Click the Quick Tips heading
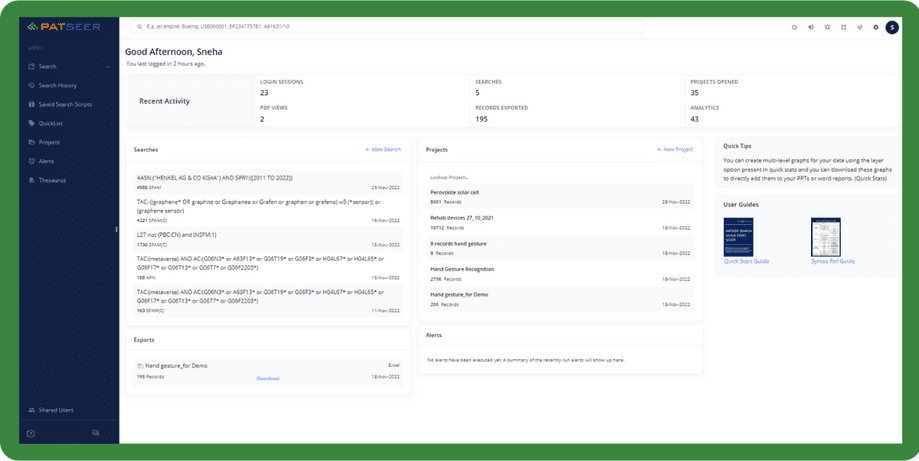Viewport: 919px width, 461px height. [737, 146]
